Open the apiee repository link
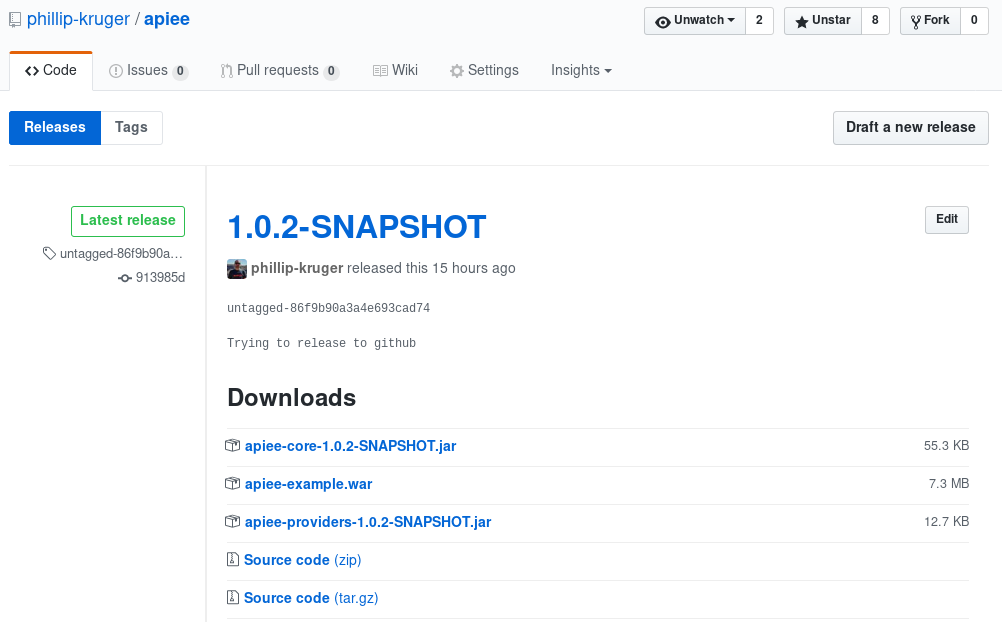 pyautogui.click(x=167, y=19)
